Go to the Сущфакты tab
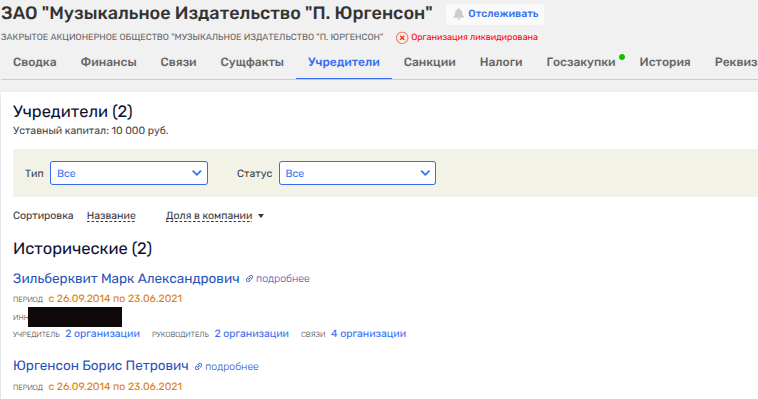This screenshot has height=399, width=758. point(252,62)
